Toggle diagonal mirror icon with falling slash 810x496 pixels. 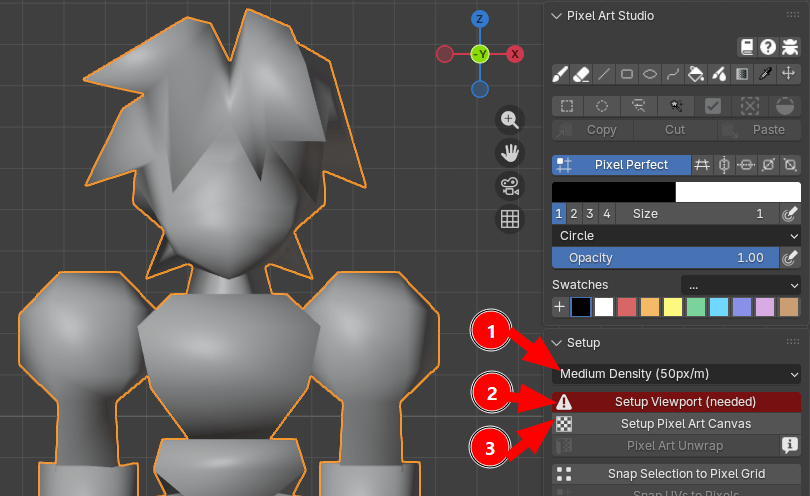tap(790, 165)
